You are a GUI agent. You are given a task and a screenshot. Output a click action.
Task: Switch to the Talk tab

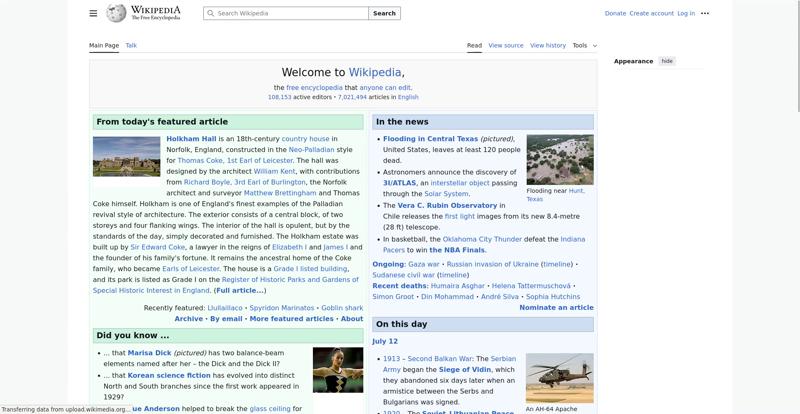(x=131, y=45)
